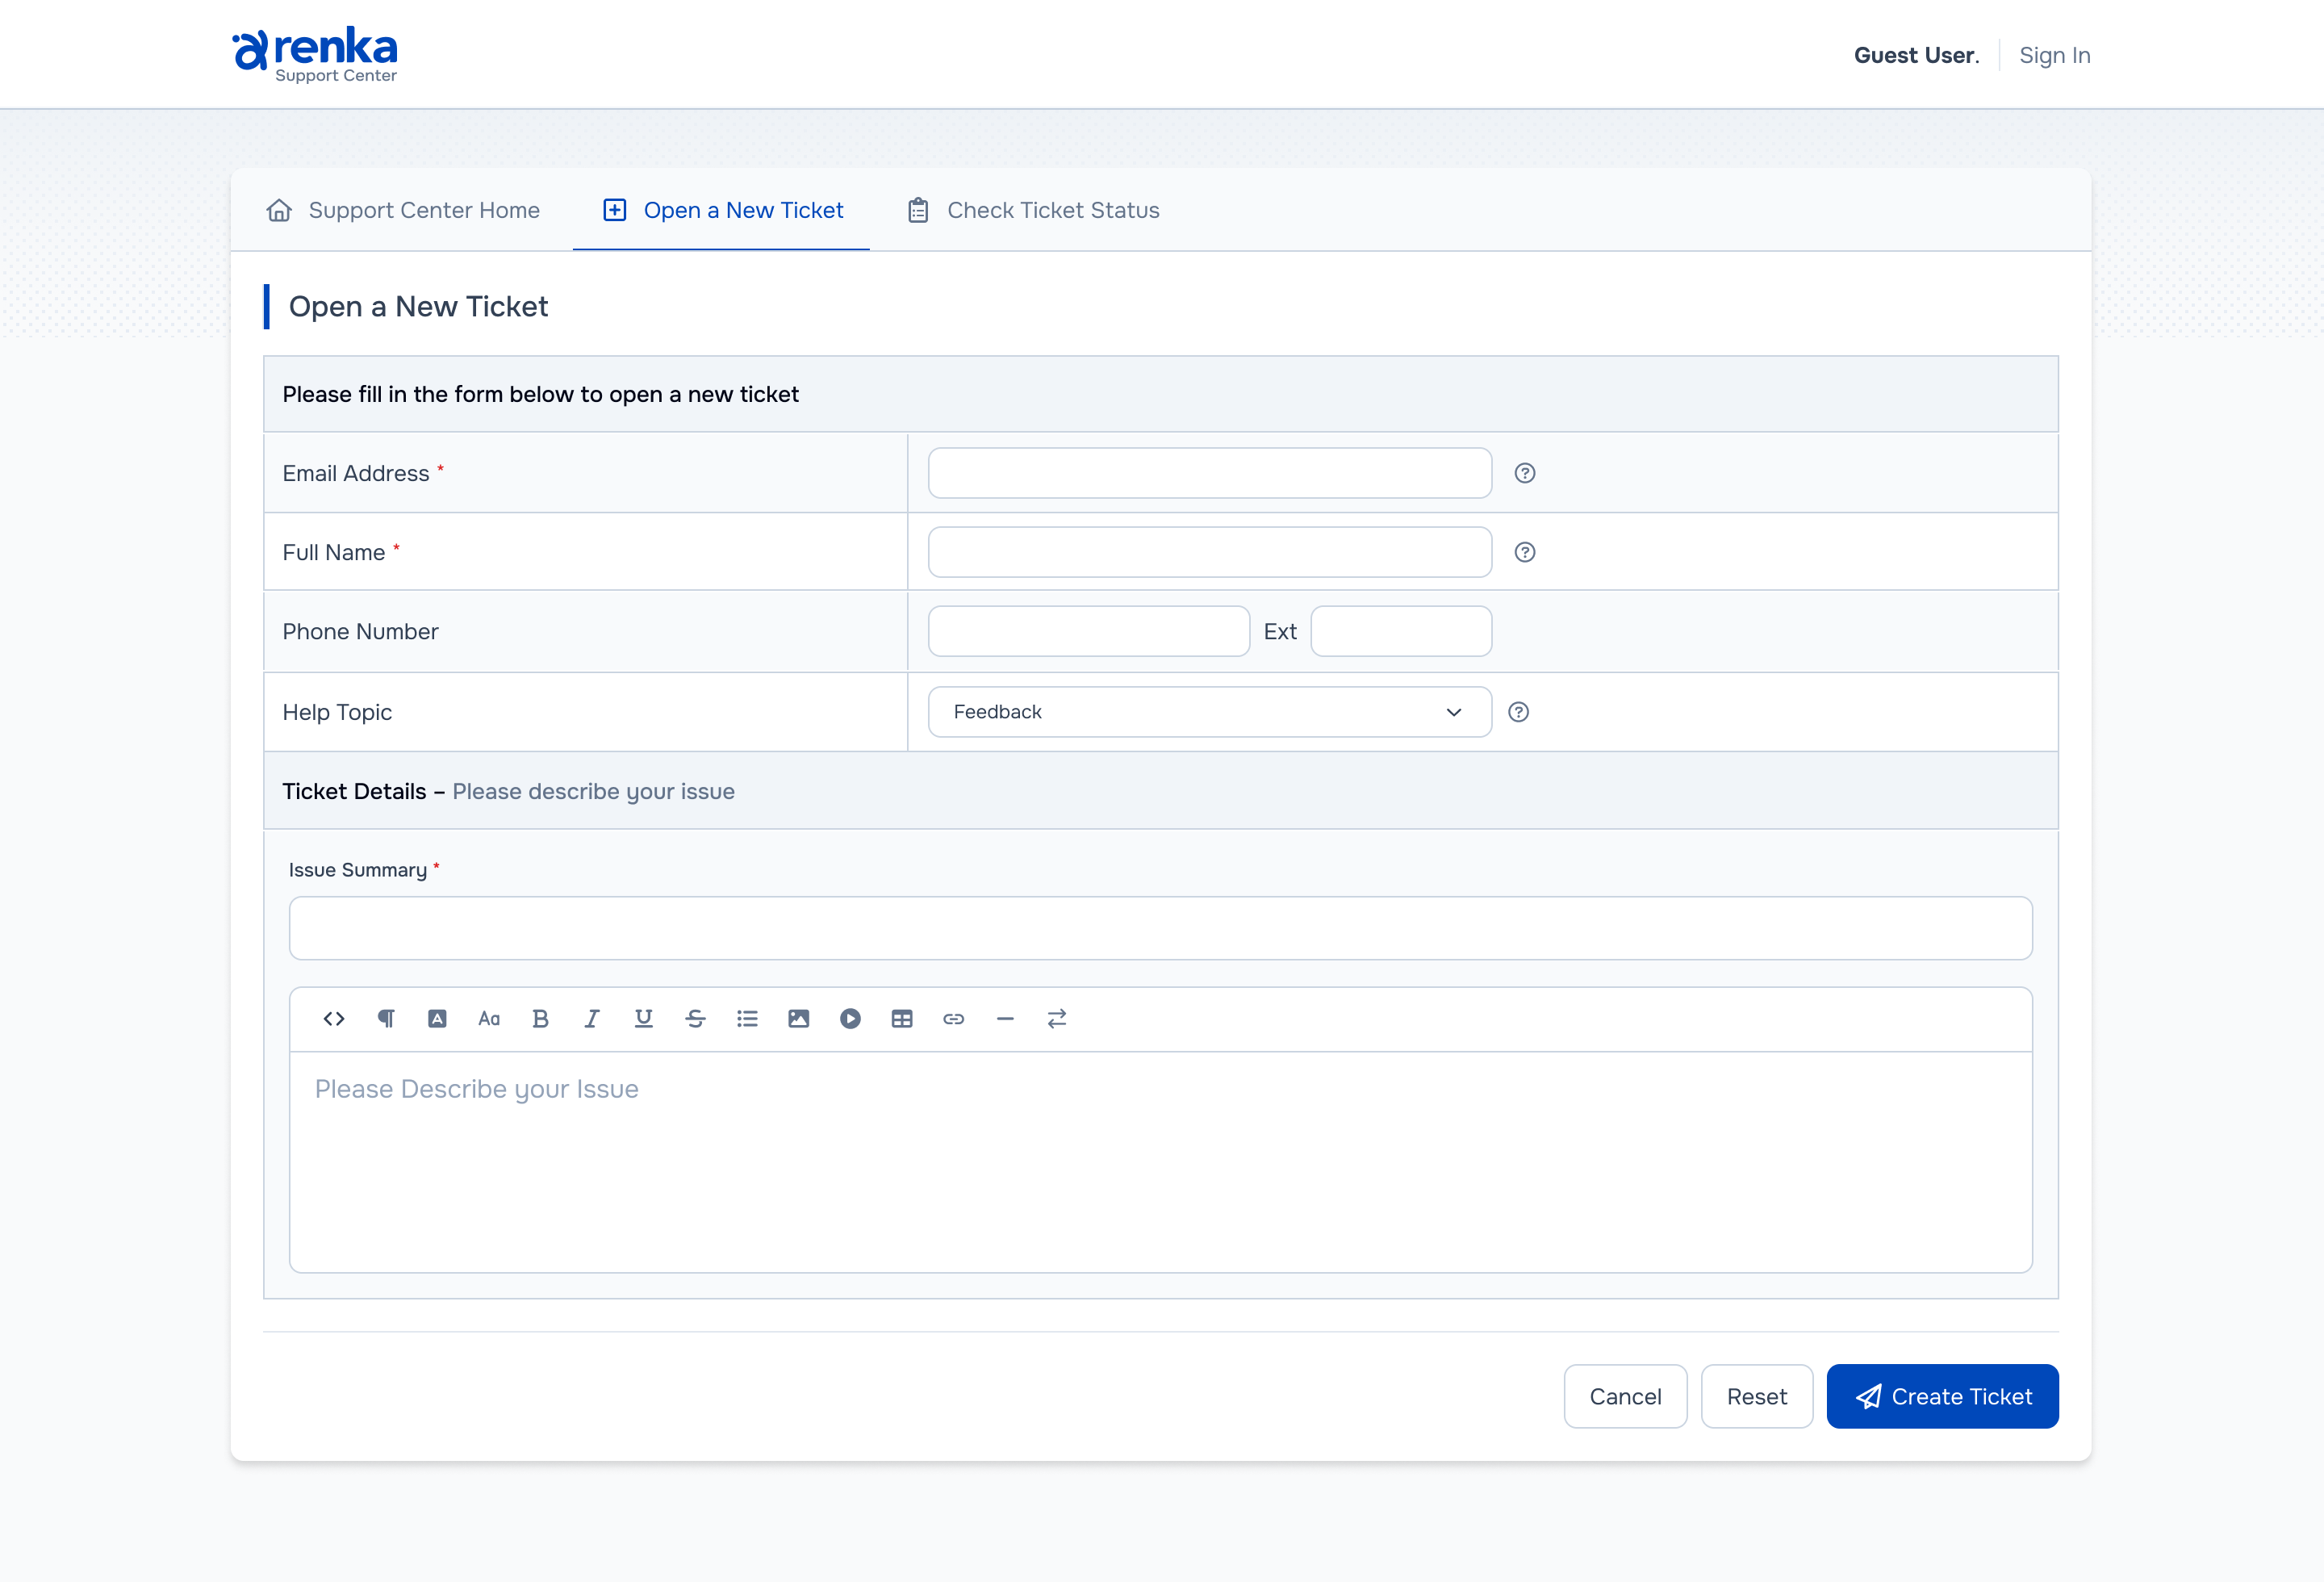Select the Open a New Ticket tab

[722, 210]
